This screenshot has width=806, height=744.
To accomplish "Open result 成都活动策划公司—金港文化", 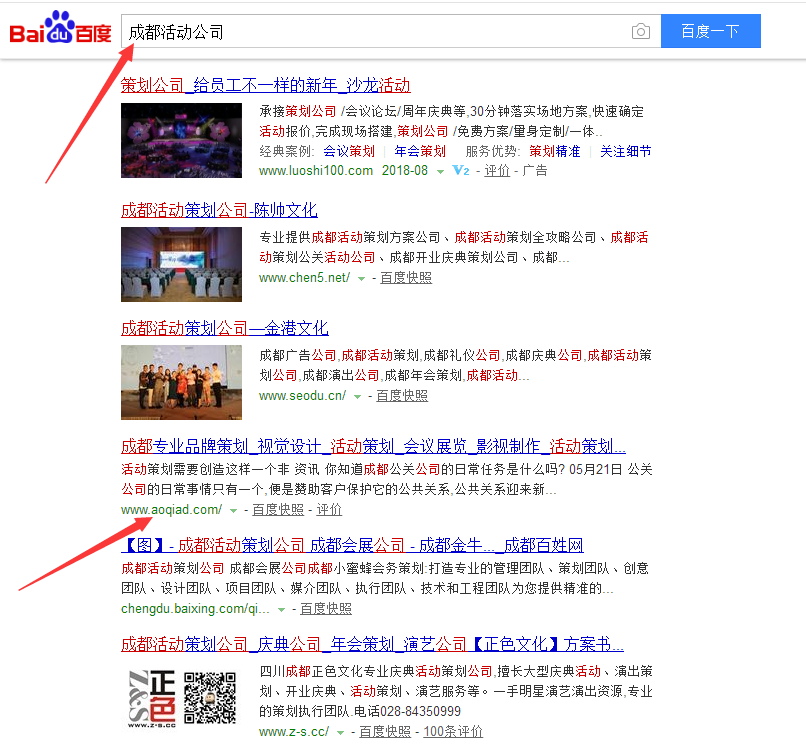I will [x=225, y=328].
